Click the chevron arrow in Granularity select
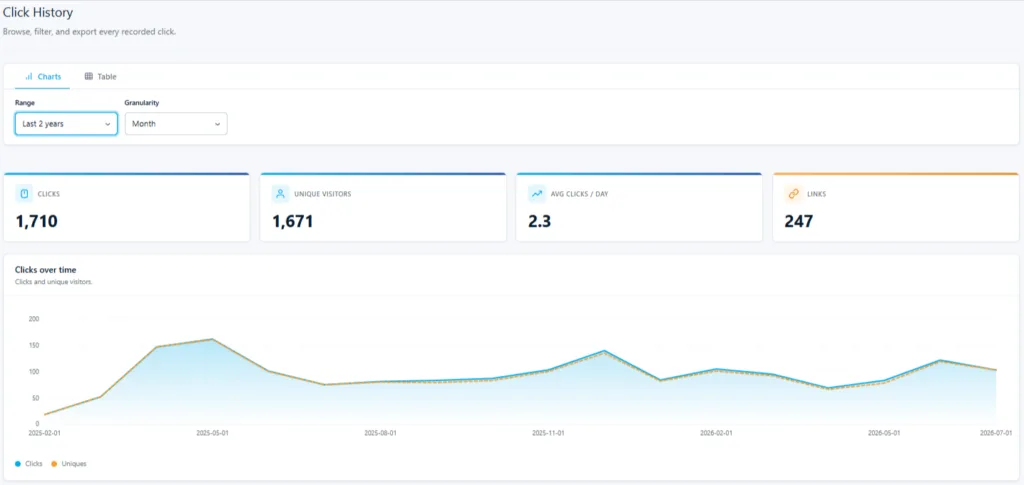Image resolution: width=1024 pixels, height=485 pixels. [217, 123]
